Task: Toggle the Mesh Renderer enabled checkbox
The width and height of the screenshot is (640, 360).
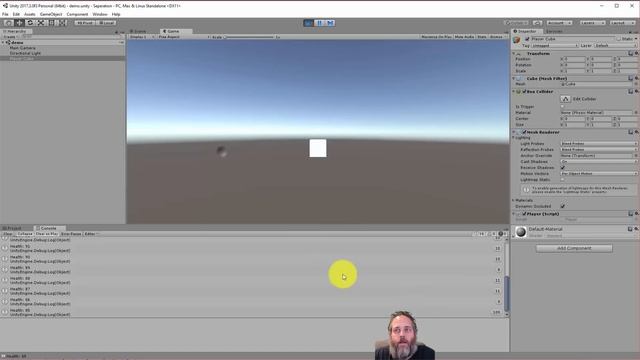Action: (x=524, y=132)
